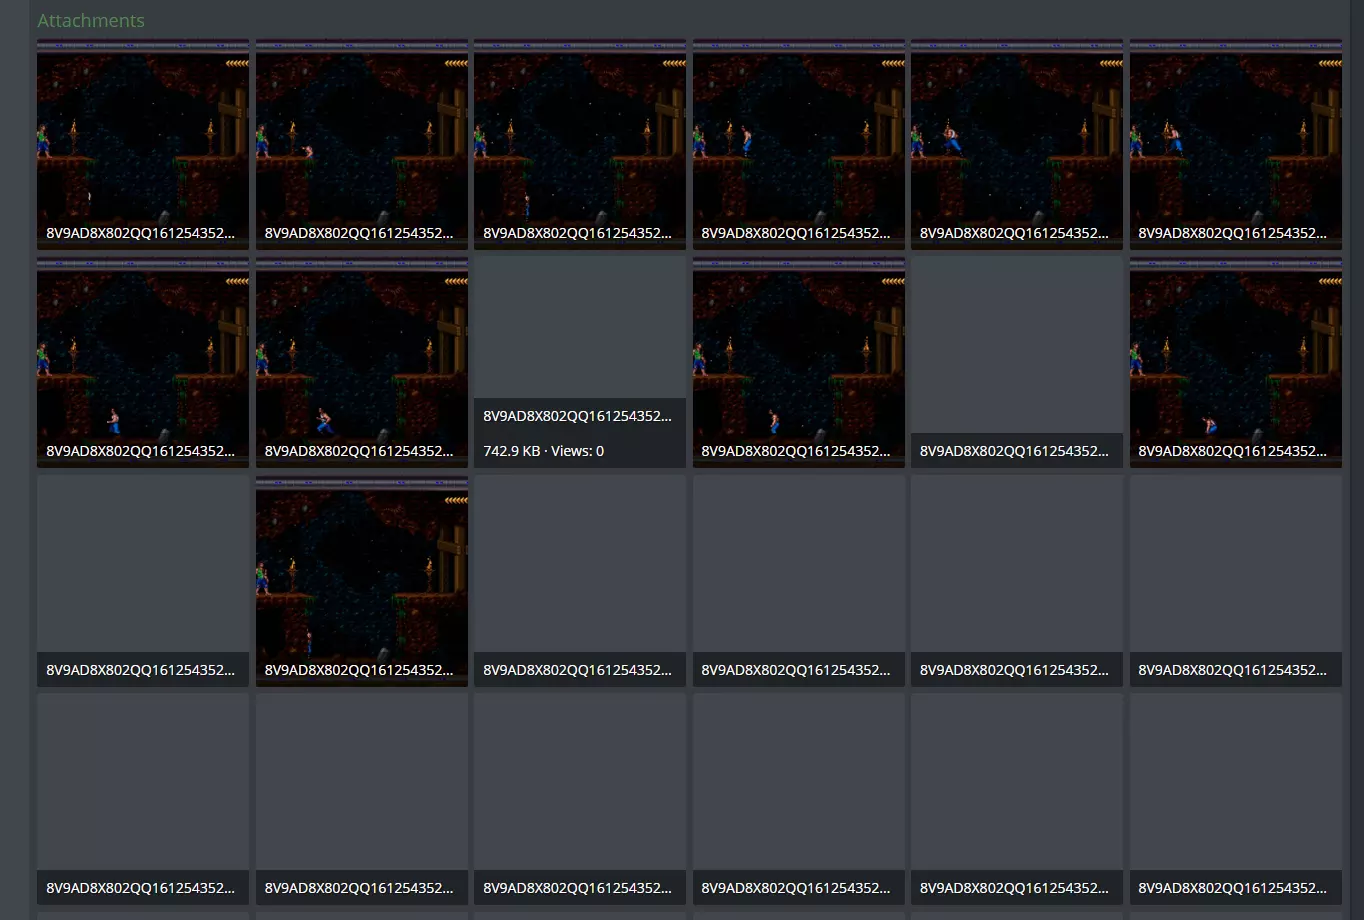Open second-row, sixth-column attachment thumbnail
Image resolution: width=1364 pixels, height=920 pixels.
pyautogui.click(x=1236, y=363)
